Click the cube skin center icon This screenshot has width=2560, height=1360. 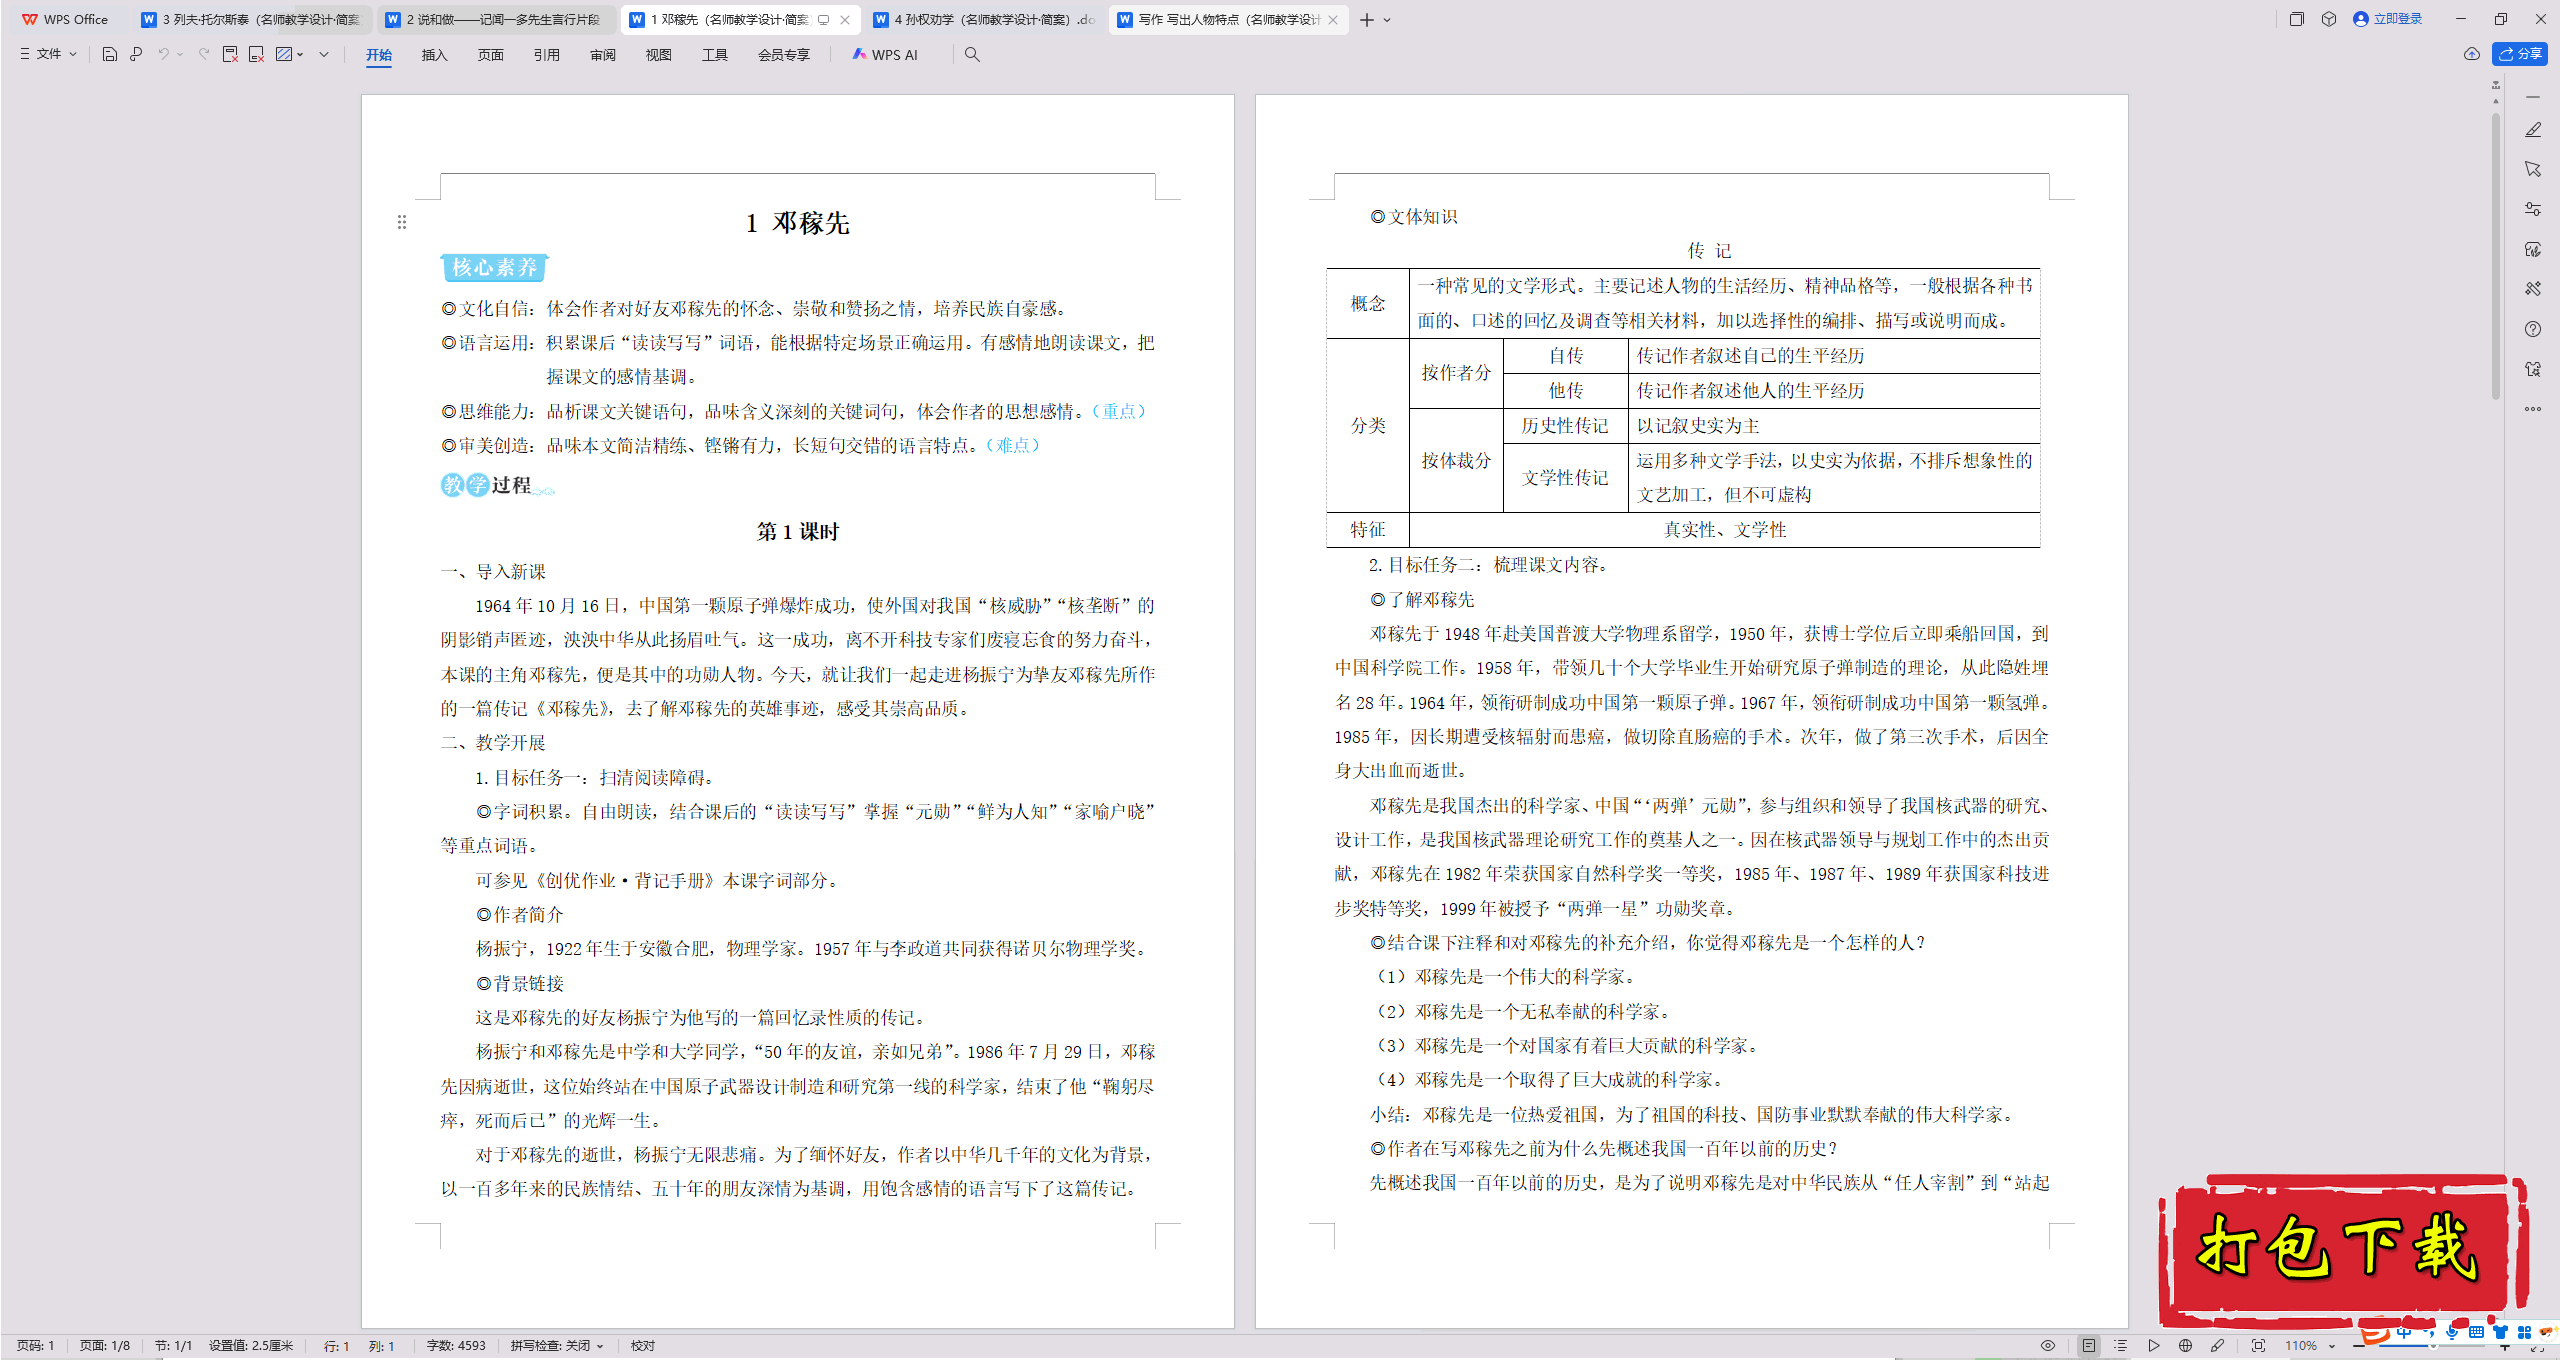(x=2329, y=19)
